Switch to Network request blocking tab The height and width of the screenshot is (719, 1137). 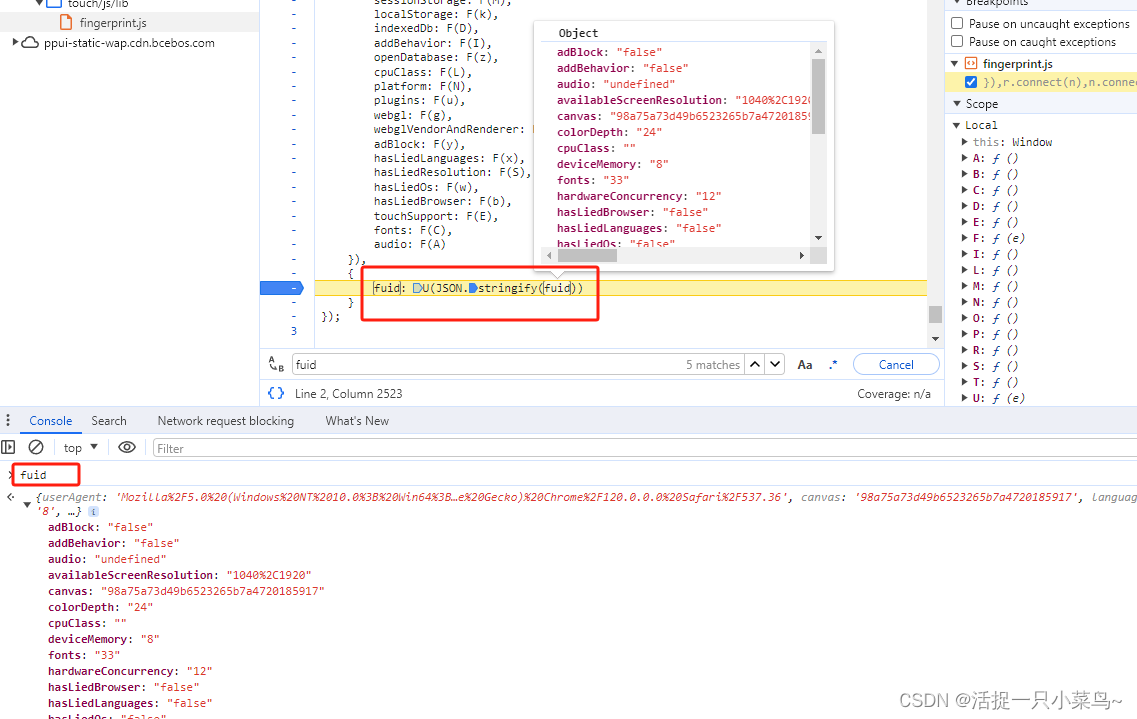(225, 421)
